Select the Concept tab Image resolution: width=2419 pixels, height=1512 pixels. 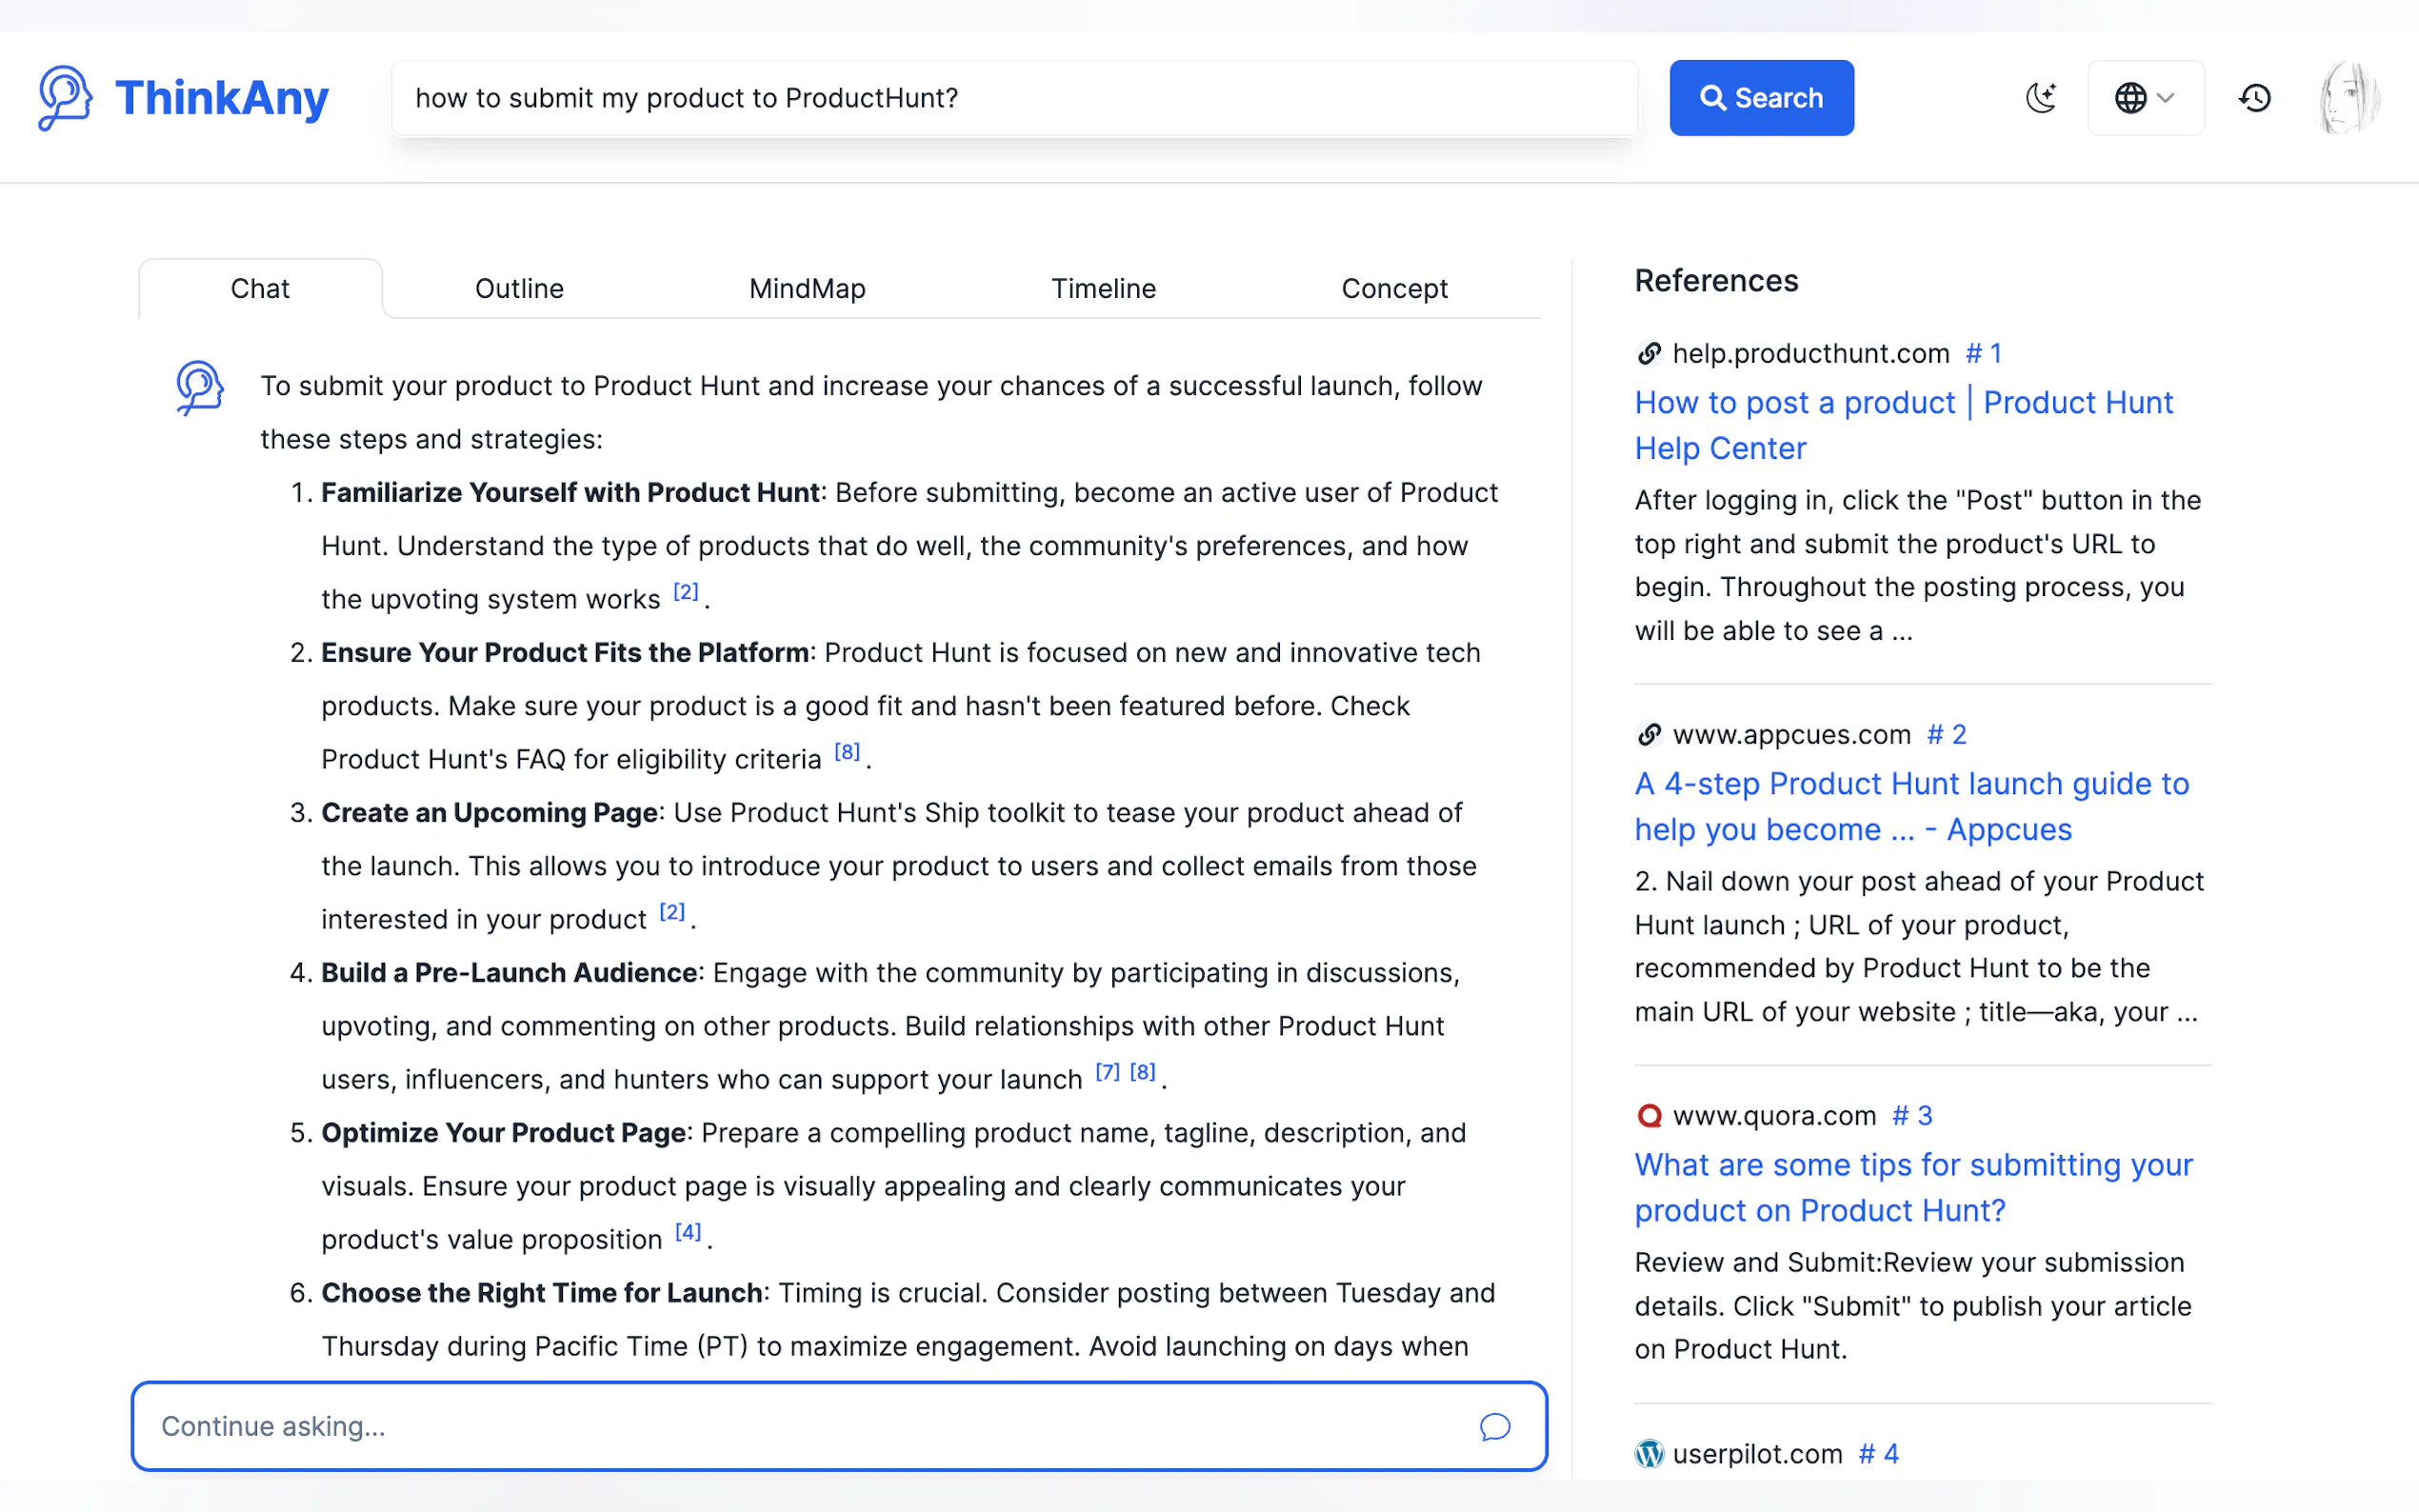[1394, 289]
